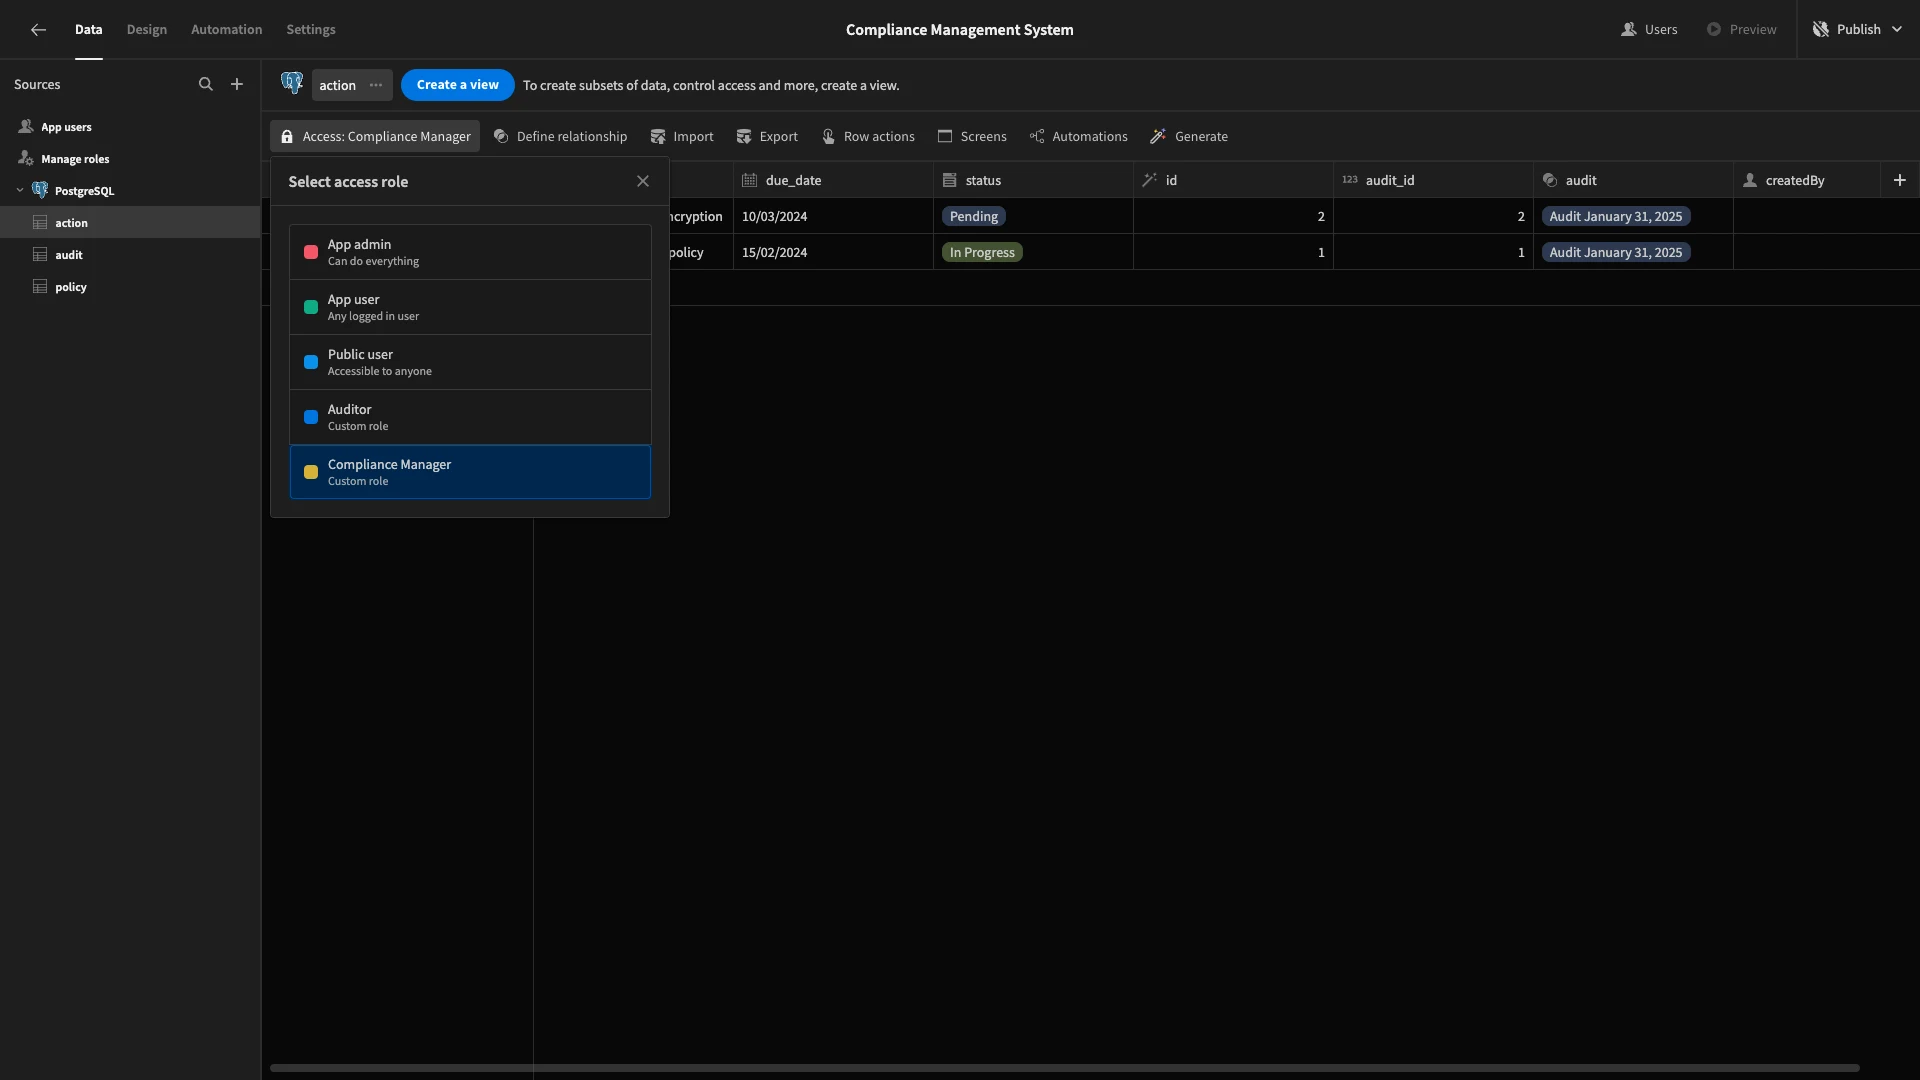Open Screens in toolbar

pyautogui.click(x=972, y=137)
